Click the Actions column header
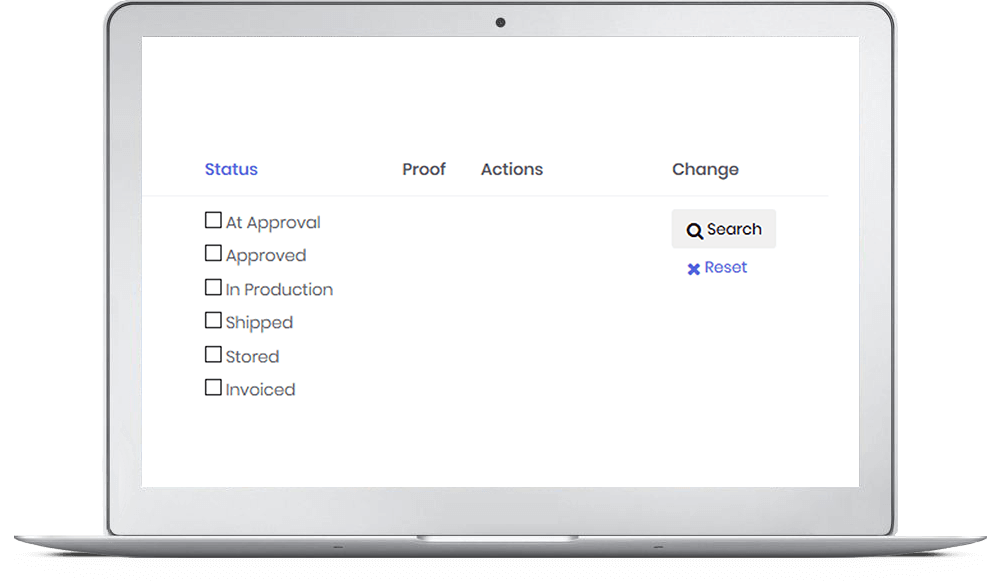This screenshot has width=999, height=582. click(x=512, y=170)
